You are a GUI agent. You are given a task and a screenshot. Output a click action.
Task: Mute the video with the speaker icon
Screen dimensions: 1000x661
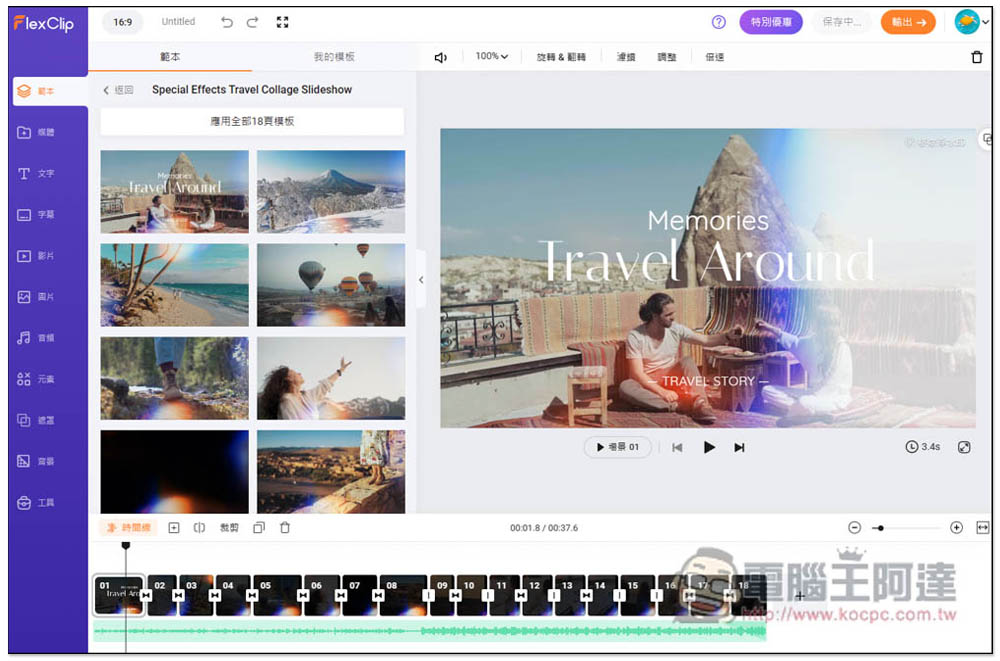pyautogui.click(x=440, y=57)
